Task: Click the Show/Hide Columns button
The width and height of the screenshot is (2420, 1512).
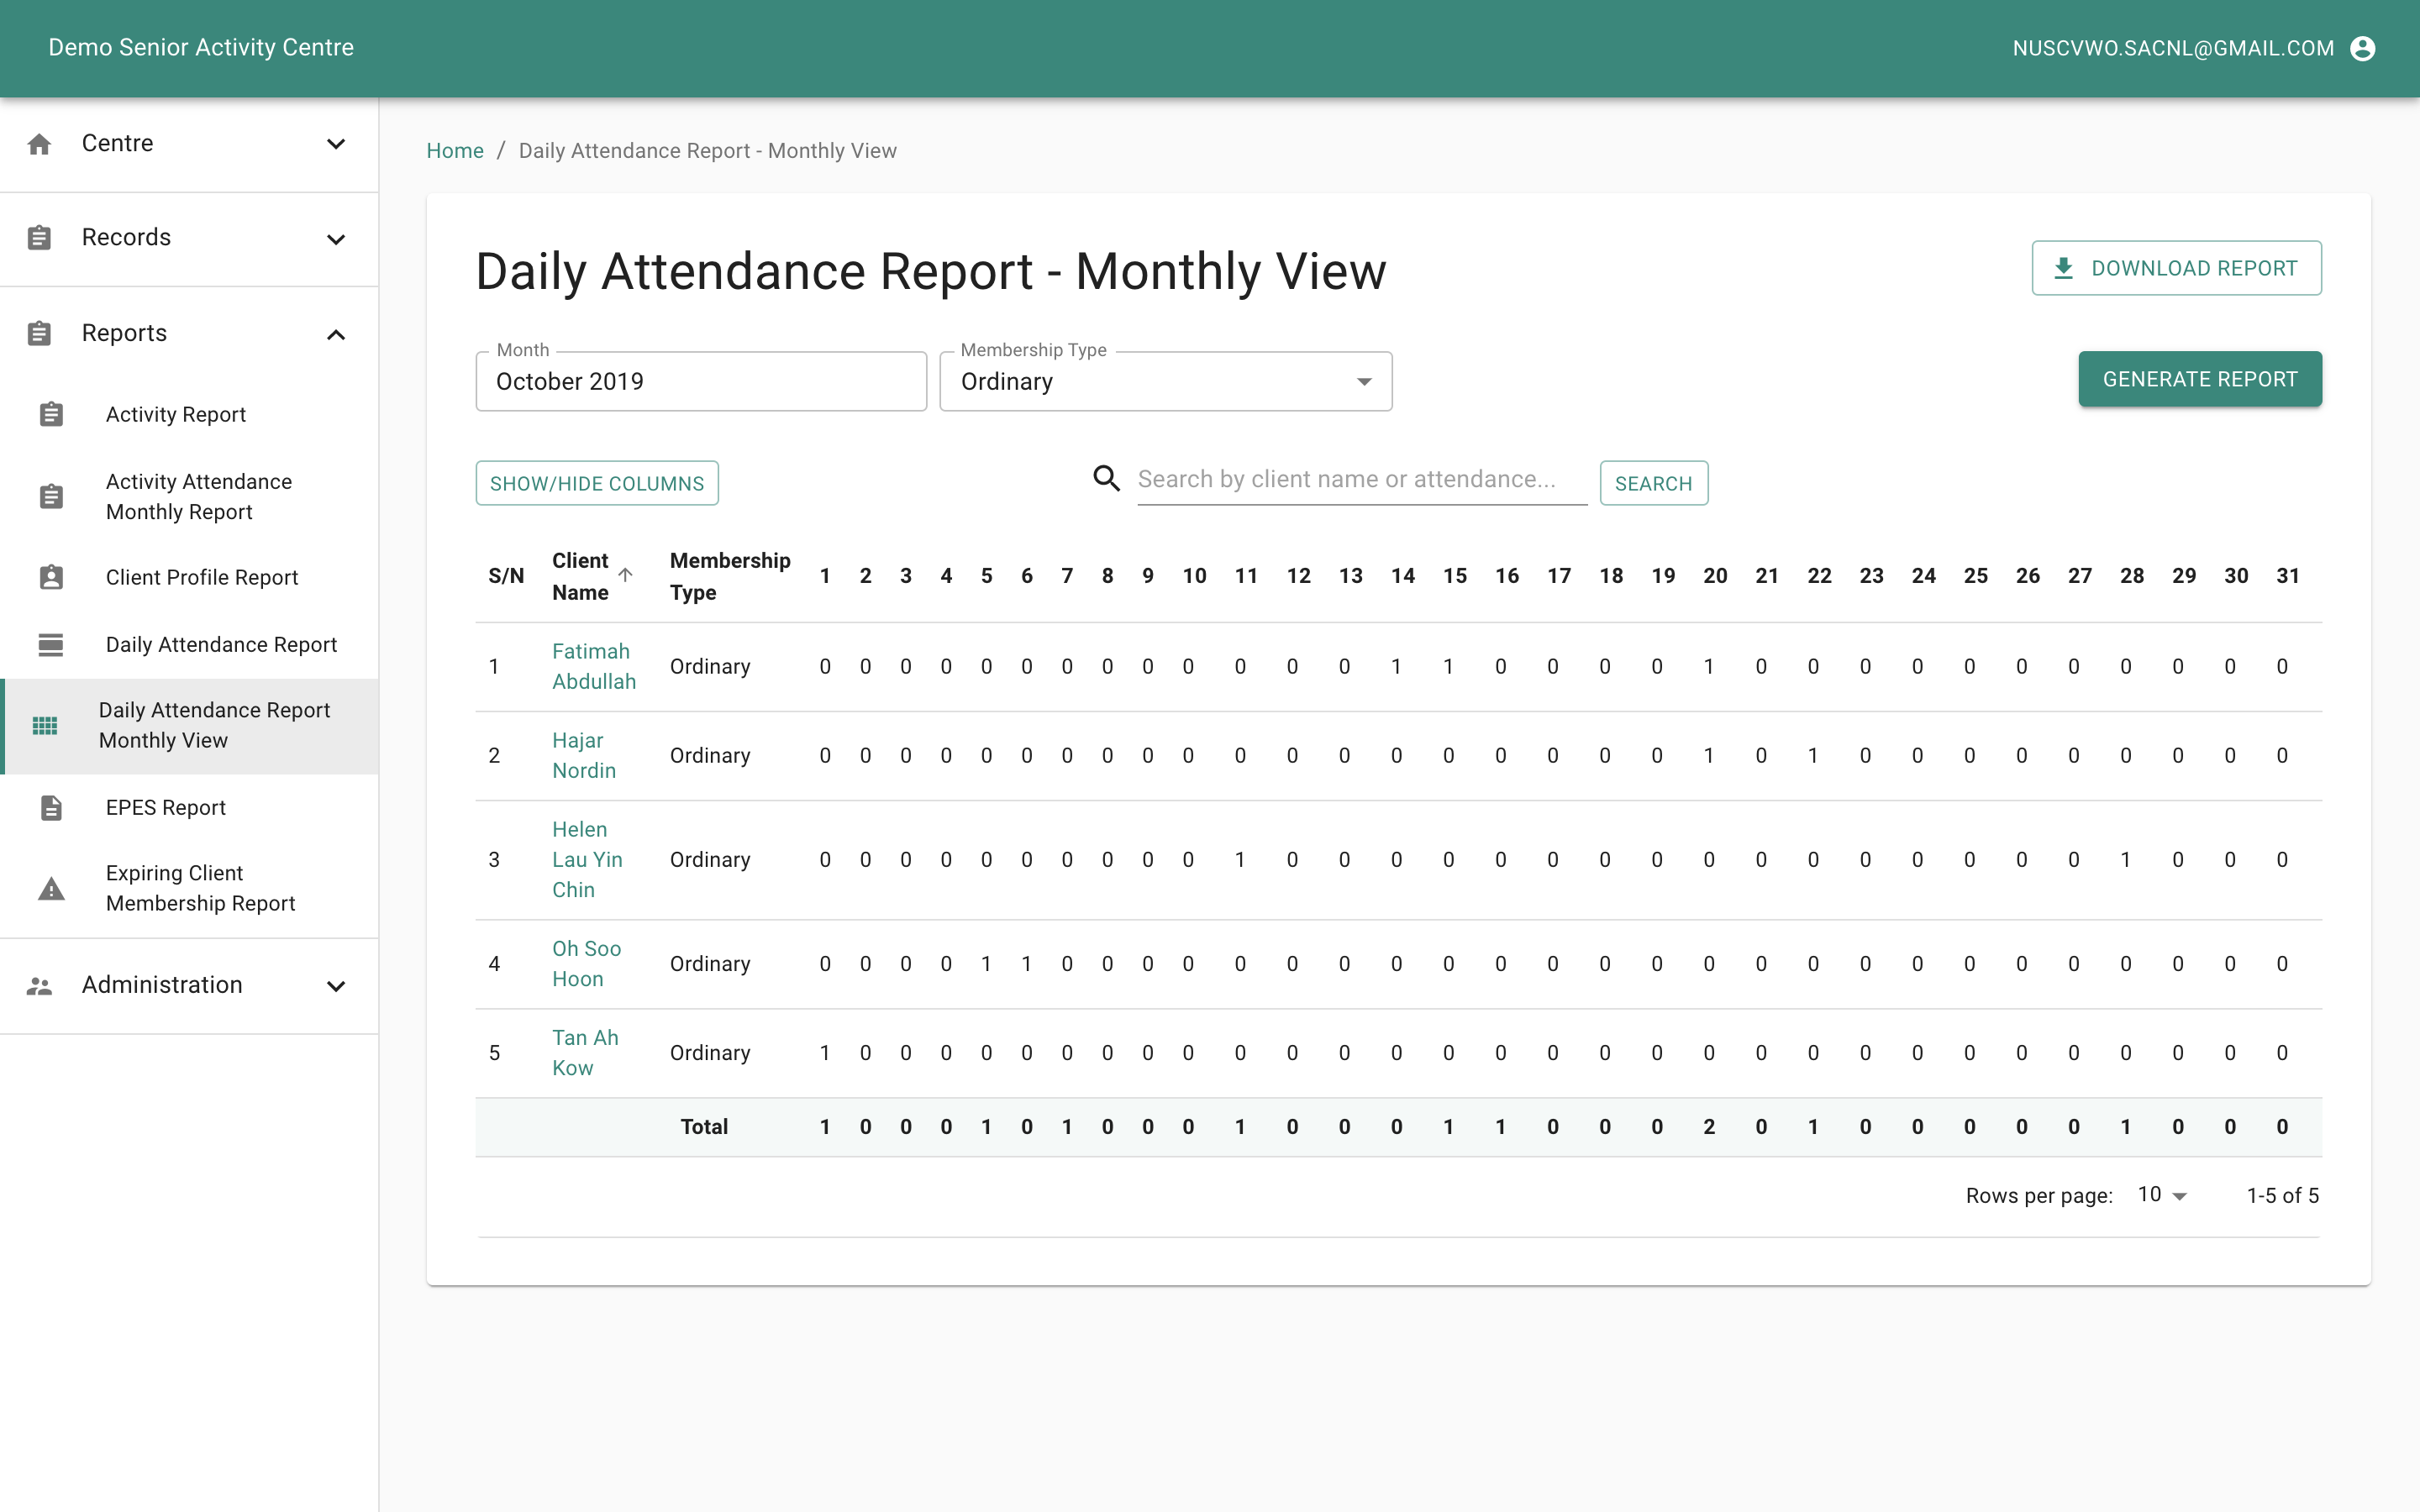Action: [x=597, y=483]
